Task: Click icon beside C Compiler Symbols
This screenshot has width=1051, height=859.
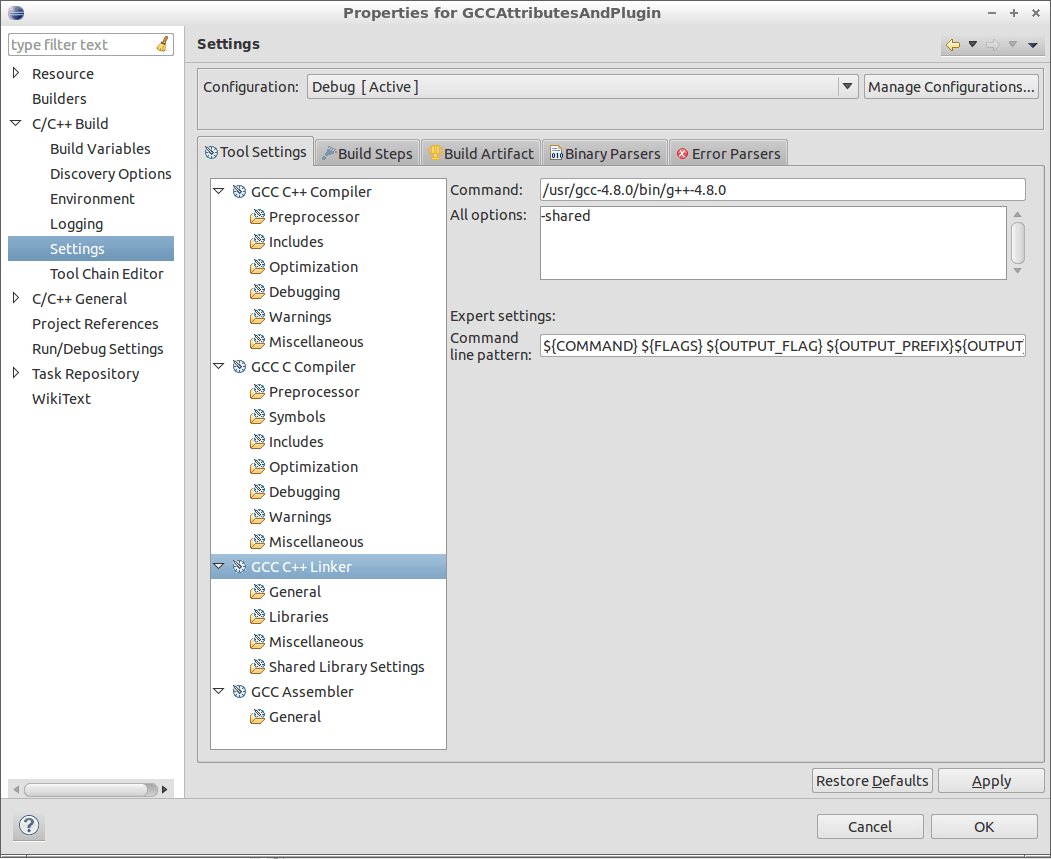Action: click(257, 417)
